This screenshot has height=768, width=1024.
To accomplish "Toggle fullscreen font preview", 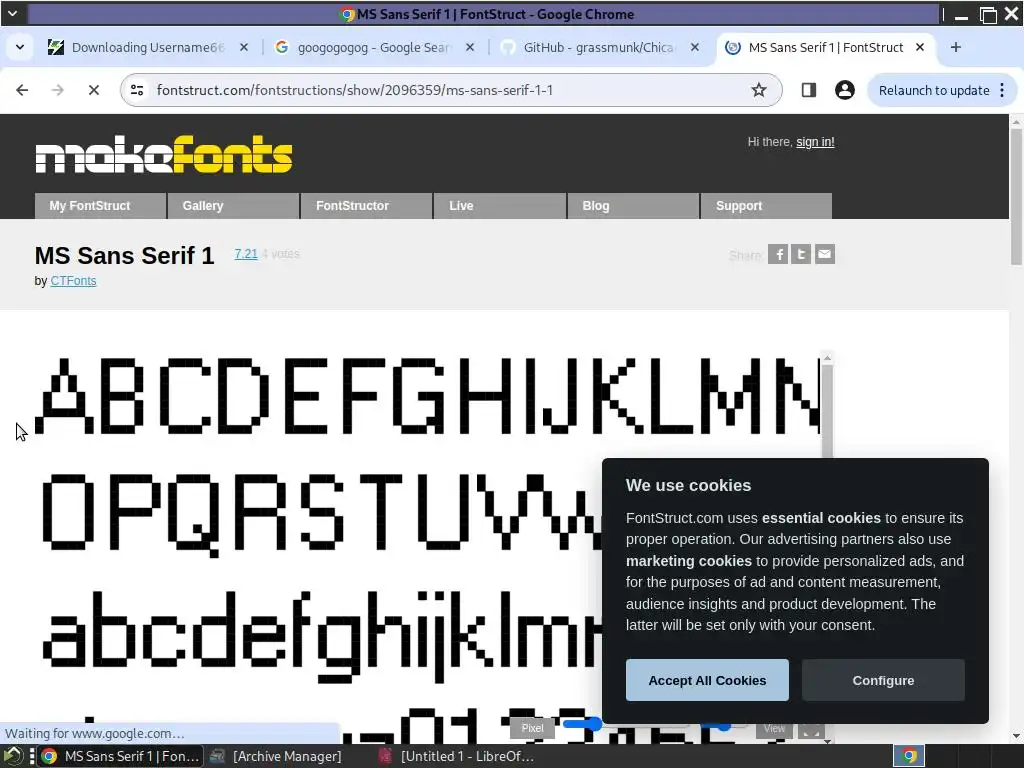I will pyautogui.click(x=811, y=731).
